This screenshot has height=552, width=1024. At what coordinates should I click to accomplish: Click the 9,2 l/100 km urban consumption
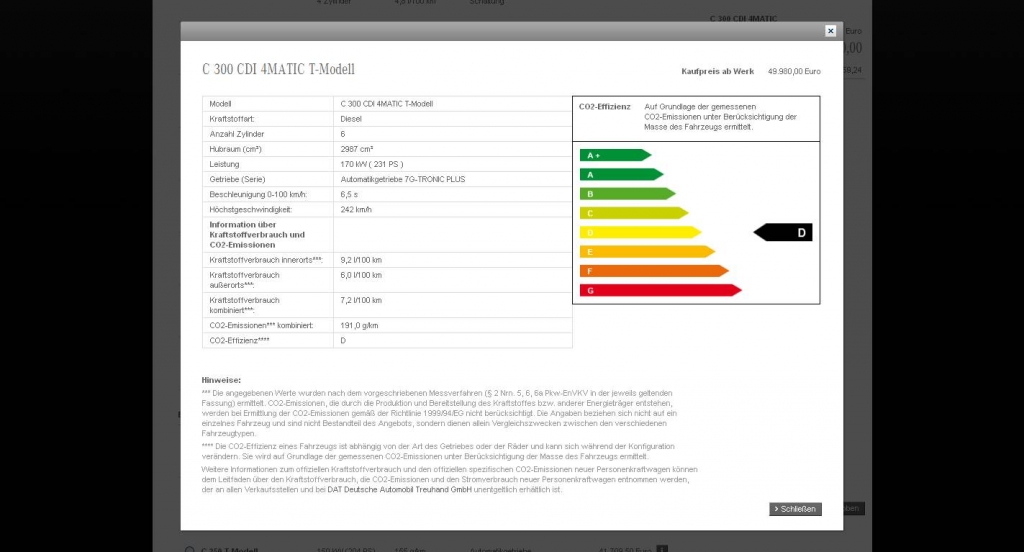pyautogui.click(x=361, y=260)
